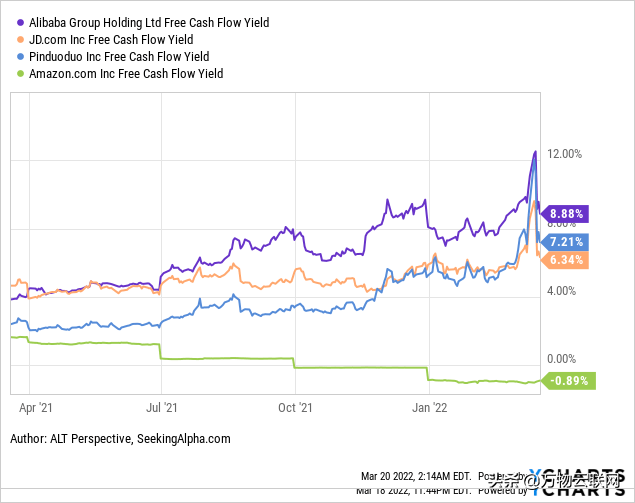Click the -0.89% Amazon value tag
The height and width of the screenshot is (503, 635).
point(569,381)
